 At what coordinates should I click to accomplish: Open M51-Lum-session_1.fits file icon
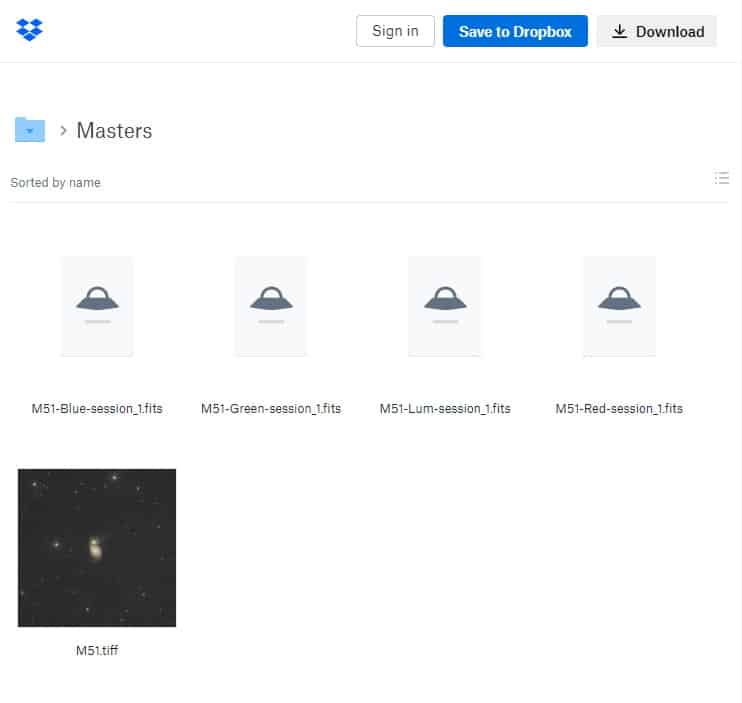(x=444, y=306)
